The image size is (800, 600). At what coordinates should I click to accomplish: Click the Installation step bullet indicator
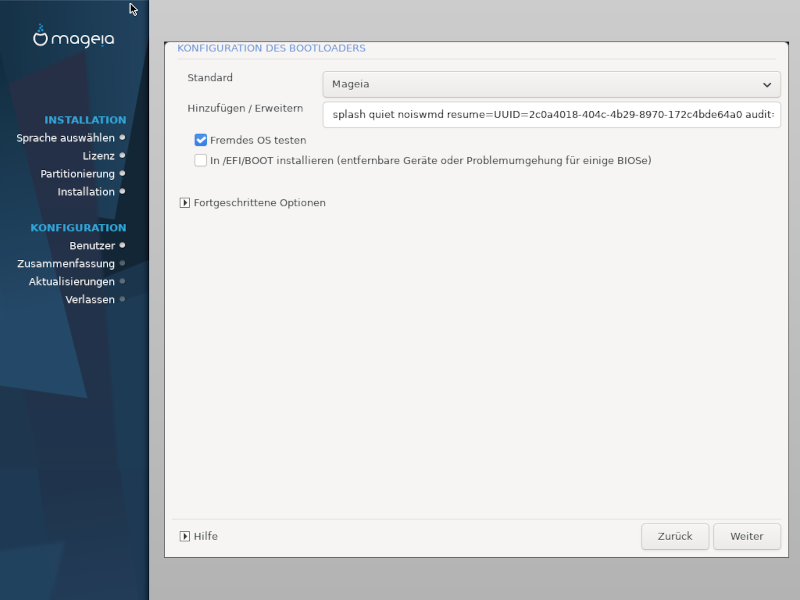(122, 192)
